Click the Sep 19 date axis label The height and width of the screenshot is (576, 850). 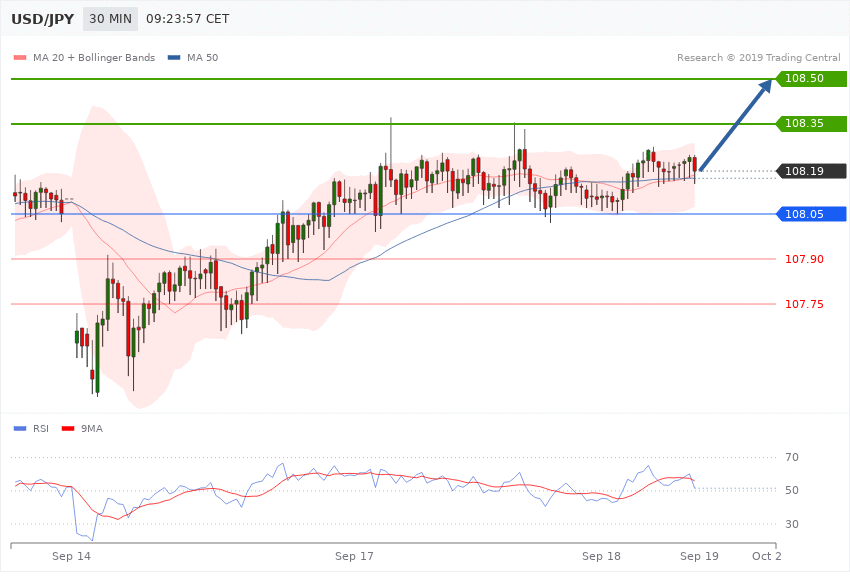(x=699, y=556)
